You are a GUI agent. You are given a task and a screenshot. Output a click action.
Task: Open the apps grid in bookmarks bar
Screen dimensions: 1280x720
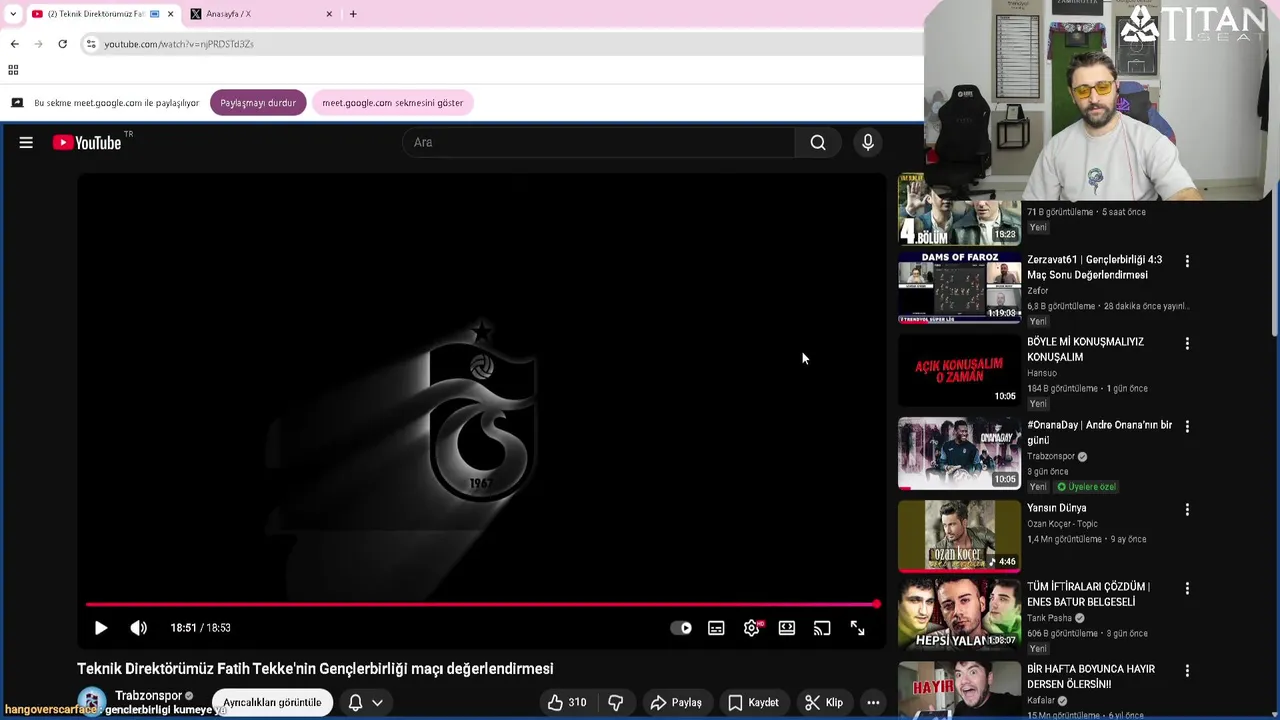click(x=13, y=70)
